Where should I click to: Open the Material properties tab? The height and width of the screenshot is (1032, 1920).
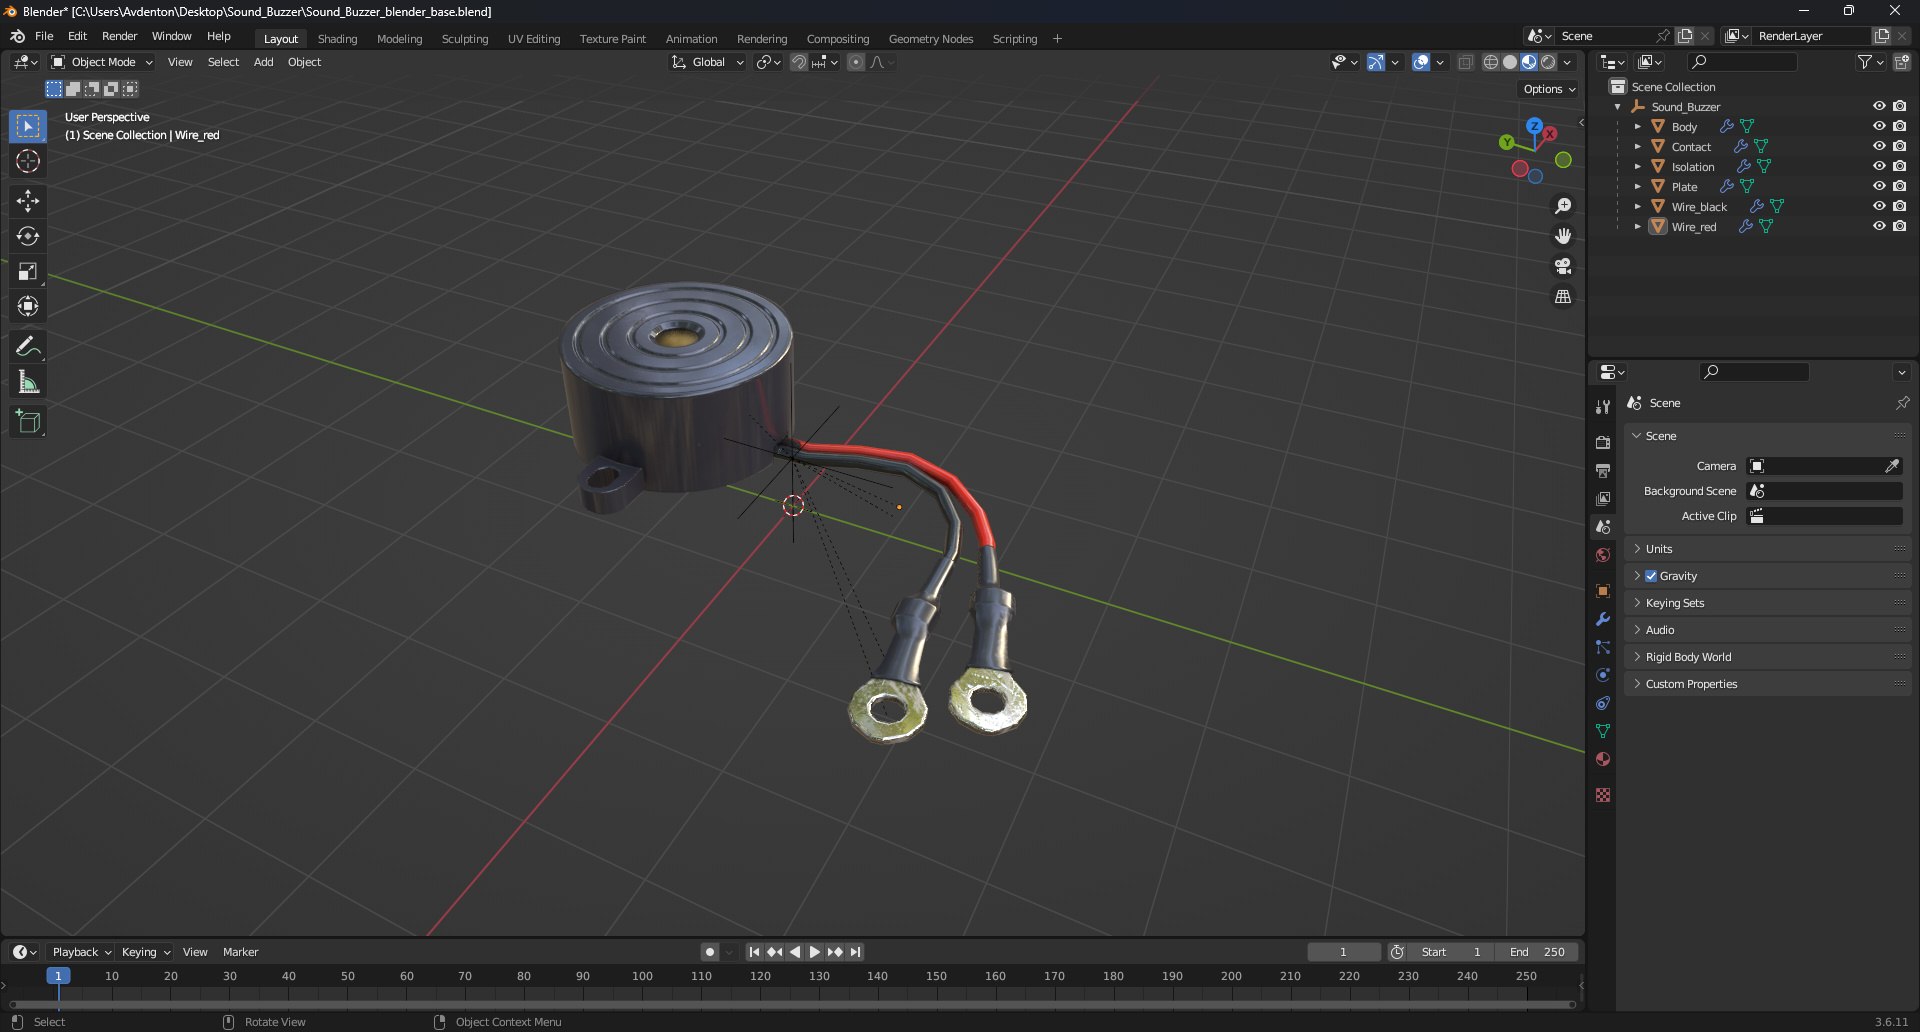(1603, 759)
